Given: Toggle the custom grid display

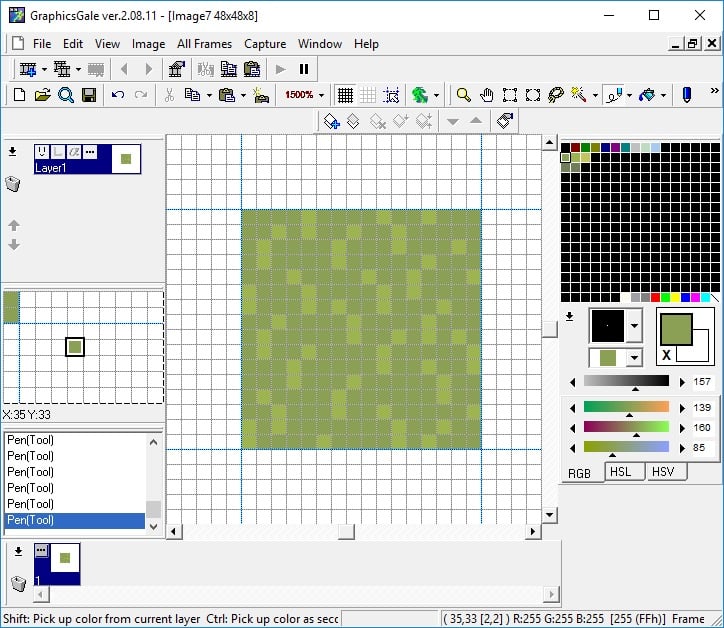Looking at the screenshot, I should click(368, 95).
